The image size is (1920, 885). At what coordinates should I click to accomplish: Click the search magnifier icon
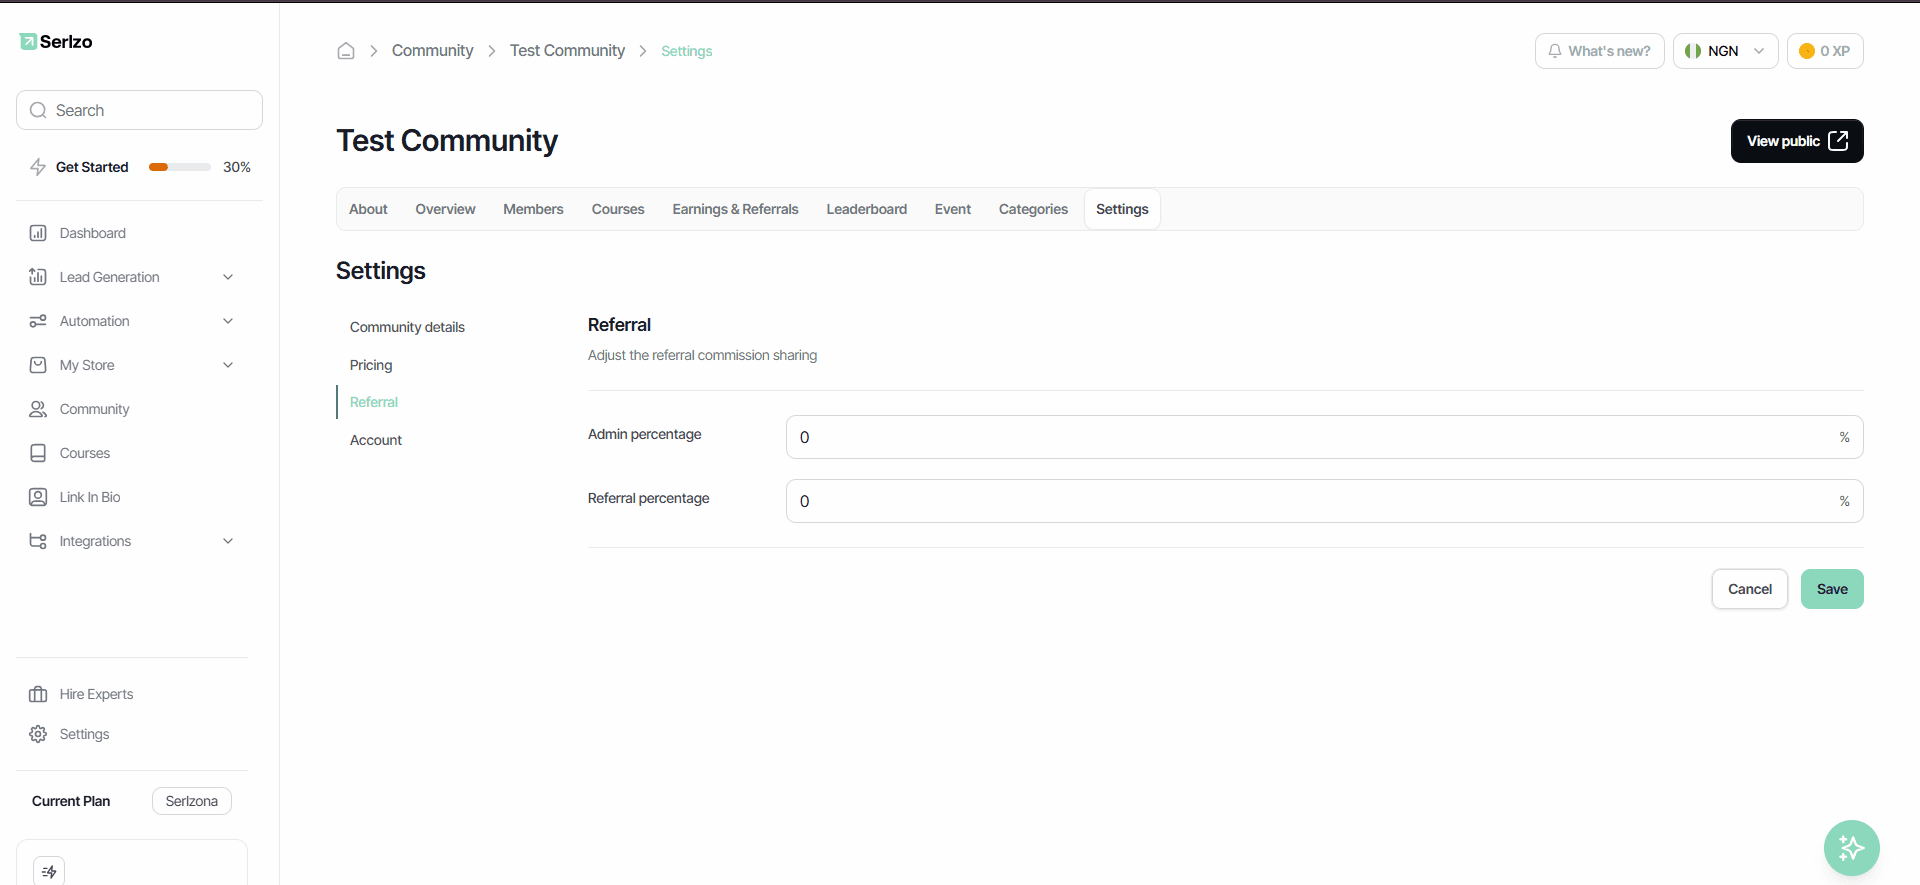tap(38, 110)
